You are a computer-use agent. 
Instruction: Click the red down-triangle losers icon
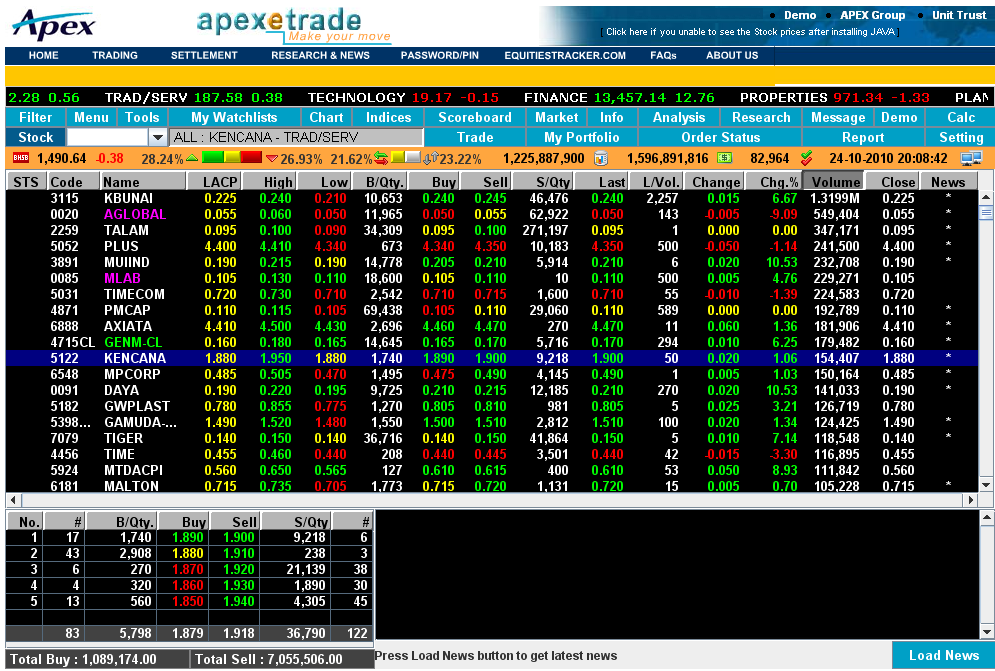click(x=271, y=158)
